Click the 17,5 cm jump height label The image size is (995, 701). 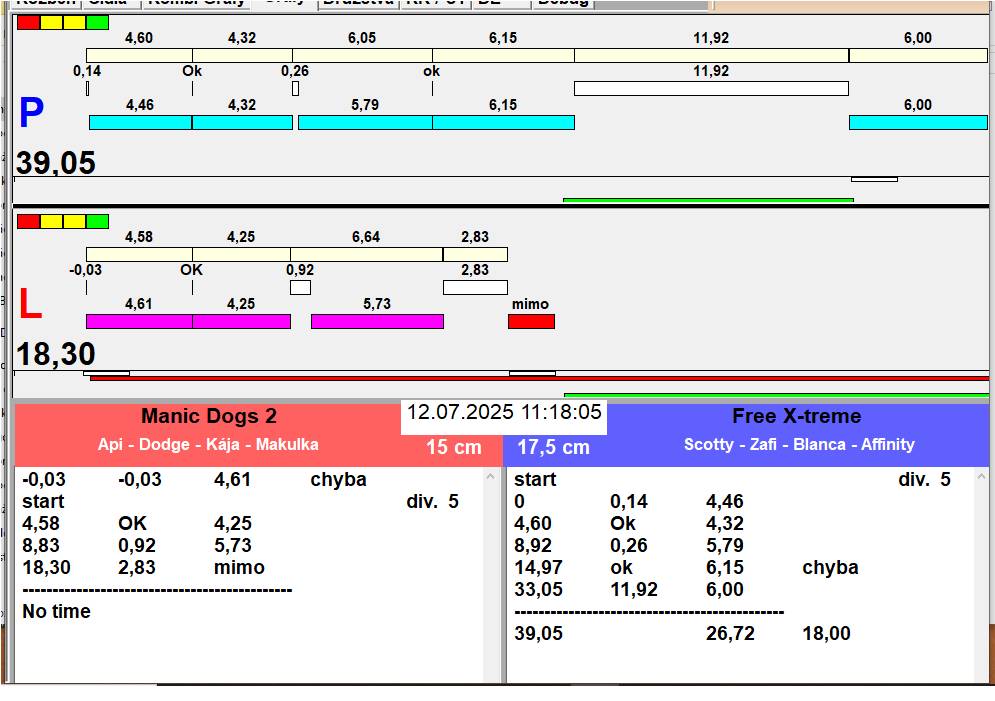553,448
